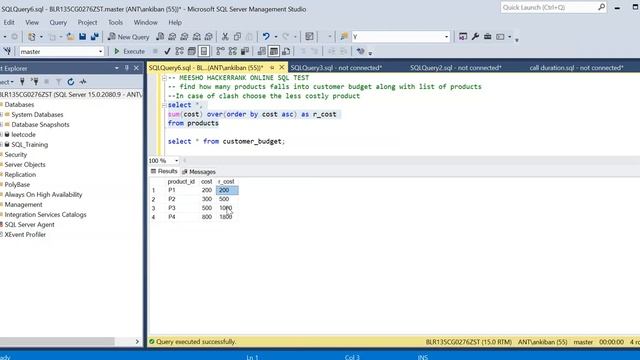640x360 pixels.
Task: Open the 100 % zoom dropdown
Action: (176, 161)
